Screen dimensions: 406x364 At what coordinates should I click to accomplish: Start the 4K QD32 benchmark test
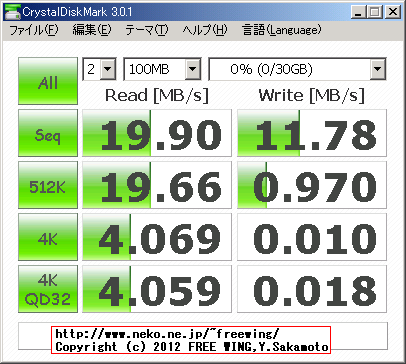coord(48,289)
